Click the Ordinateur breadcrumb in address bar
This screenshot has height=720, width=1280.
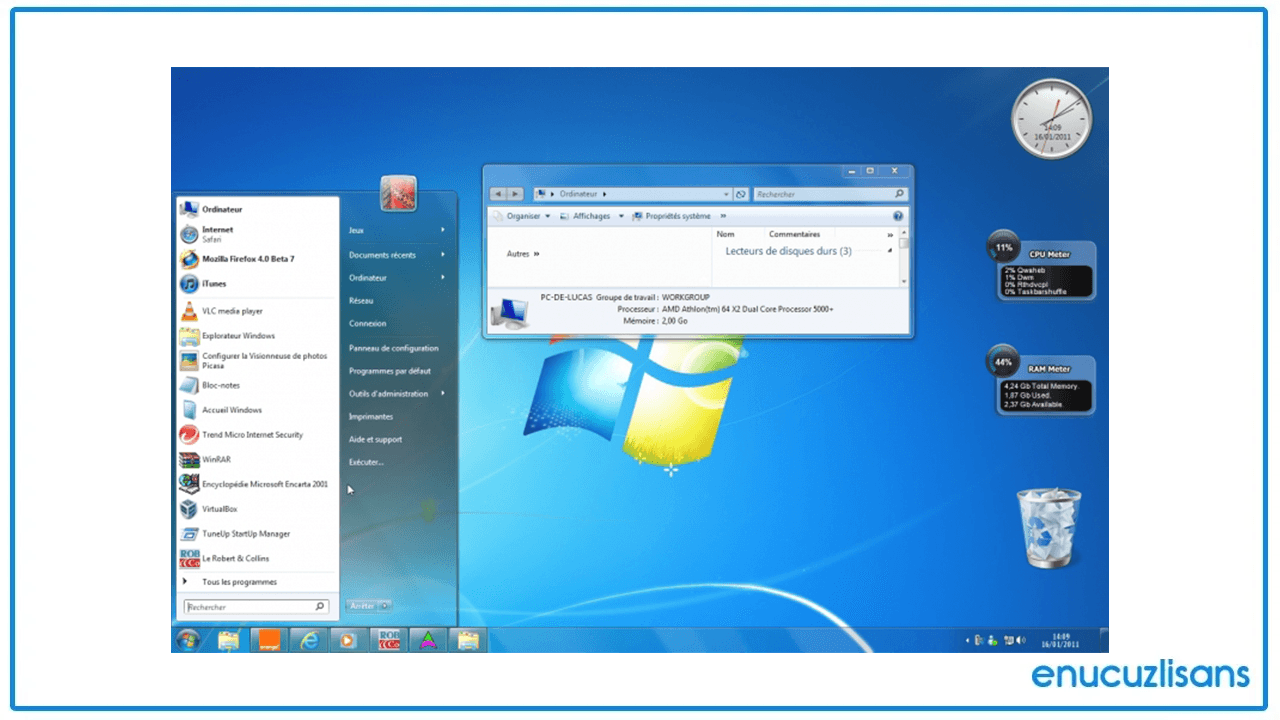tap(577, 194)
